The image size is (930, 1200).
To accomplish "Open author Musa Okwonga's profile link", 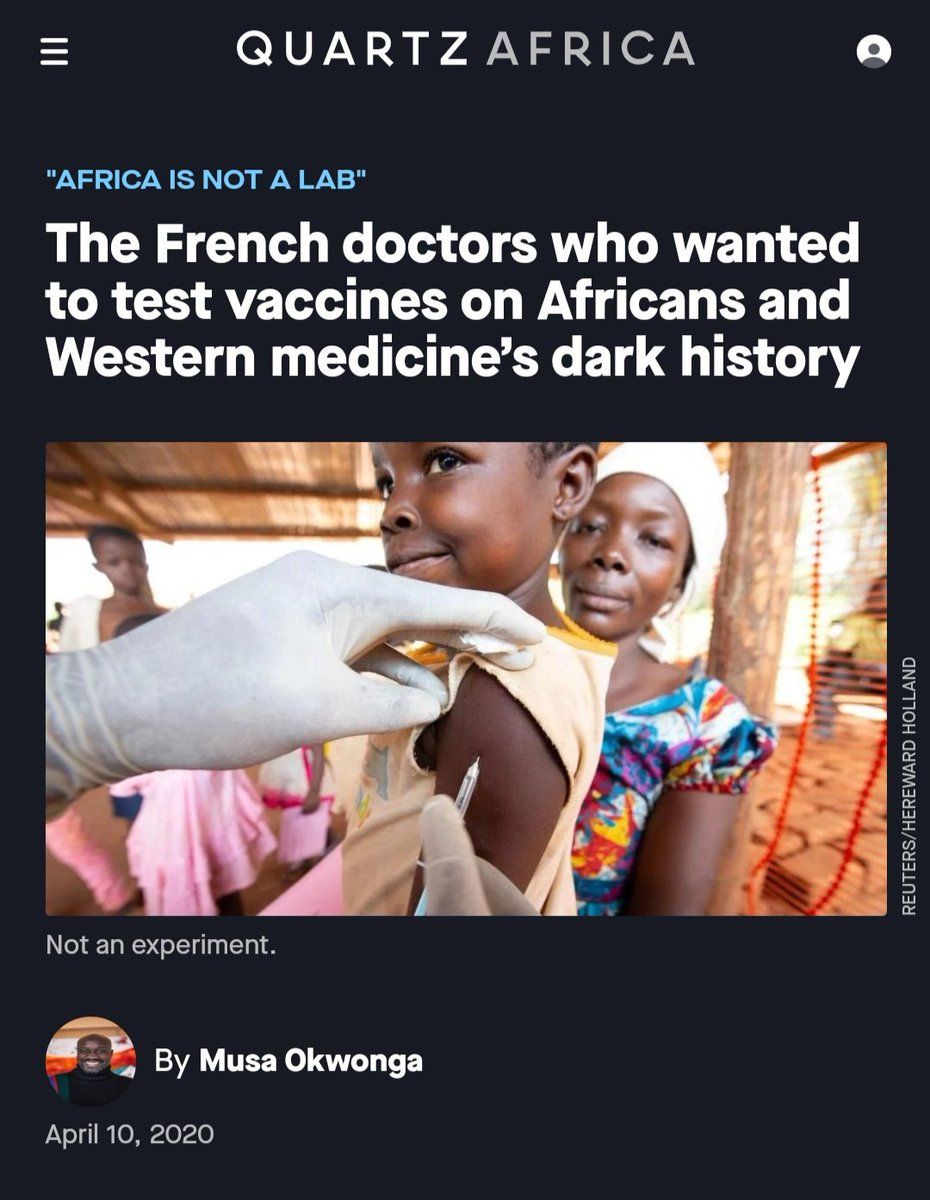I will tap(311, 1061).
